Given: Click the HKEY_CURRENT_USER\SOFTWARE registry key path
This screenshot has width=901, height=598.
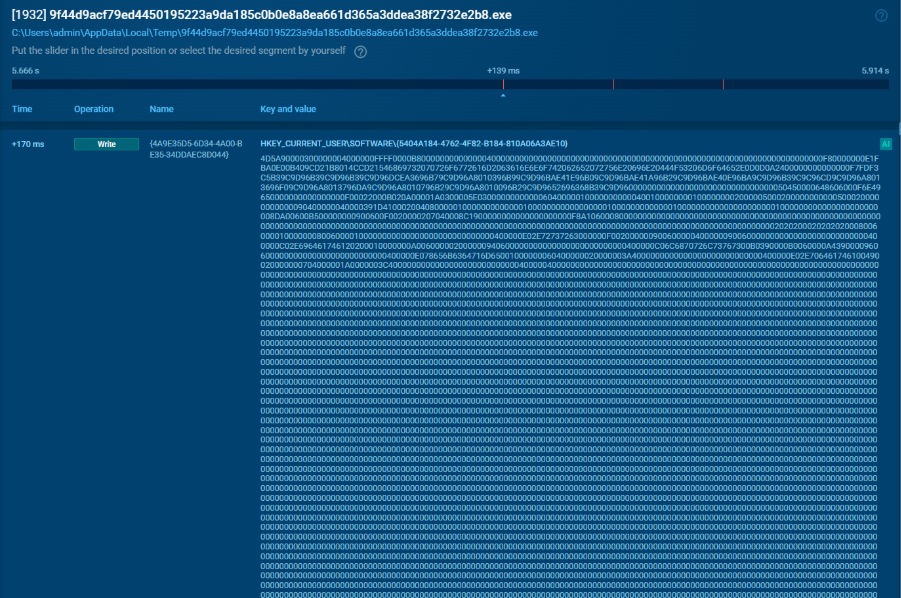Looking at the screenshot, I should pos(414,144).
